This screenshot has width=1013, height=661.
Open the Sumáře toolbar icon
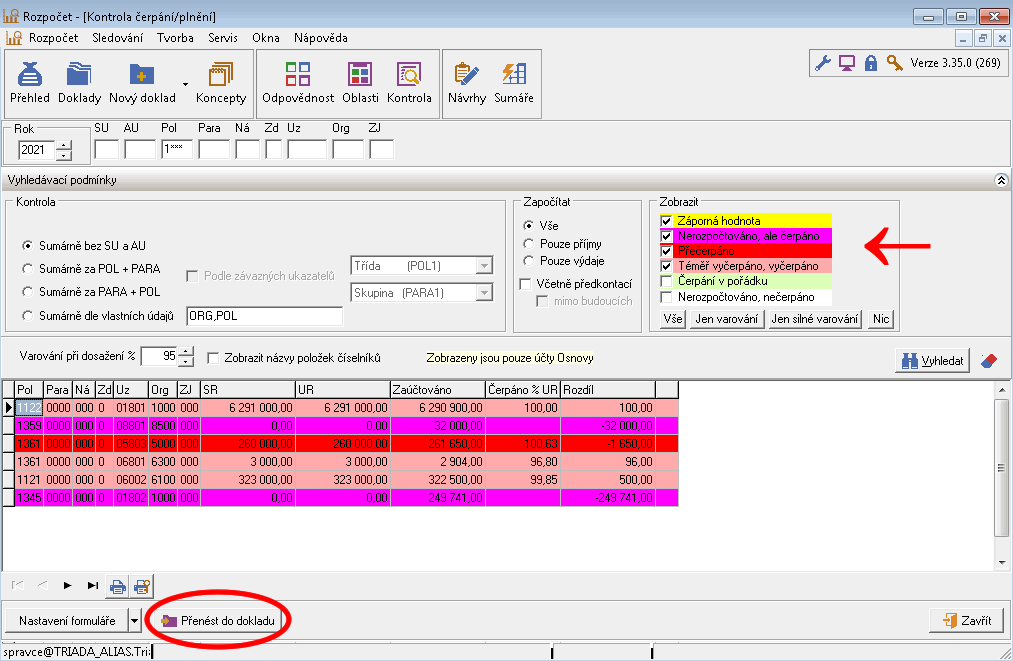point(514,82)
